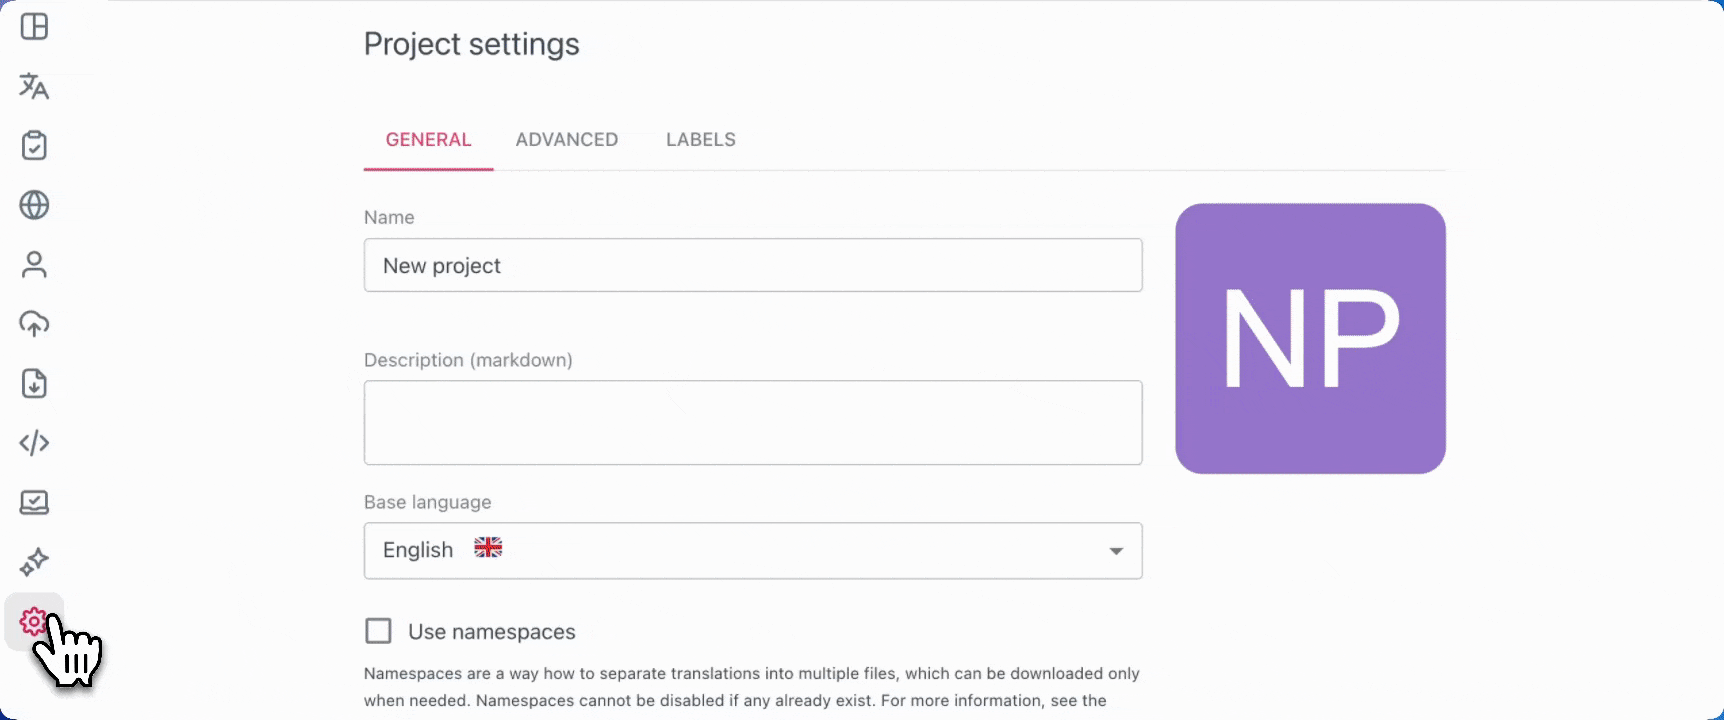The height and width of the screenshot is (720, 1724).
Task: Click the purple NP project avatar
Action: pyautogui.click(x=1310, y=339)
